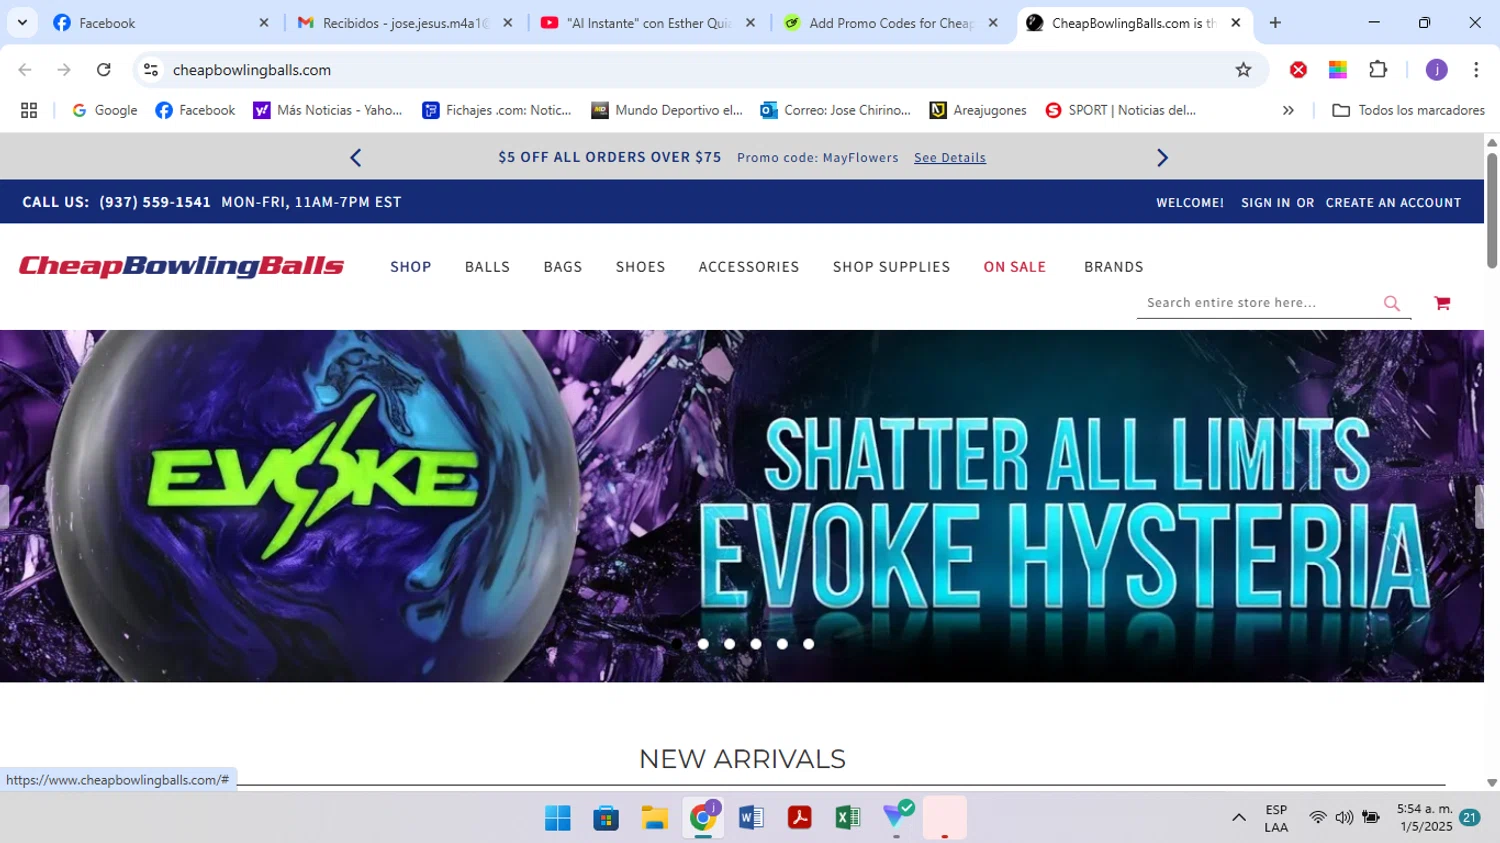Close the Facebook tab
This screenshot has width=1500, height=843.
[x=264, y=23]
